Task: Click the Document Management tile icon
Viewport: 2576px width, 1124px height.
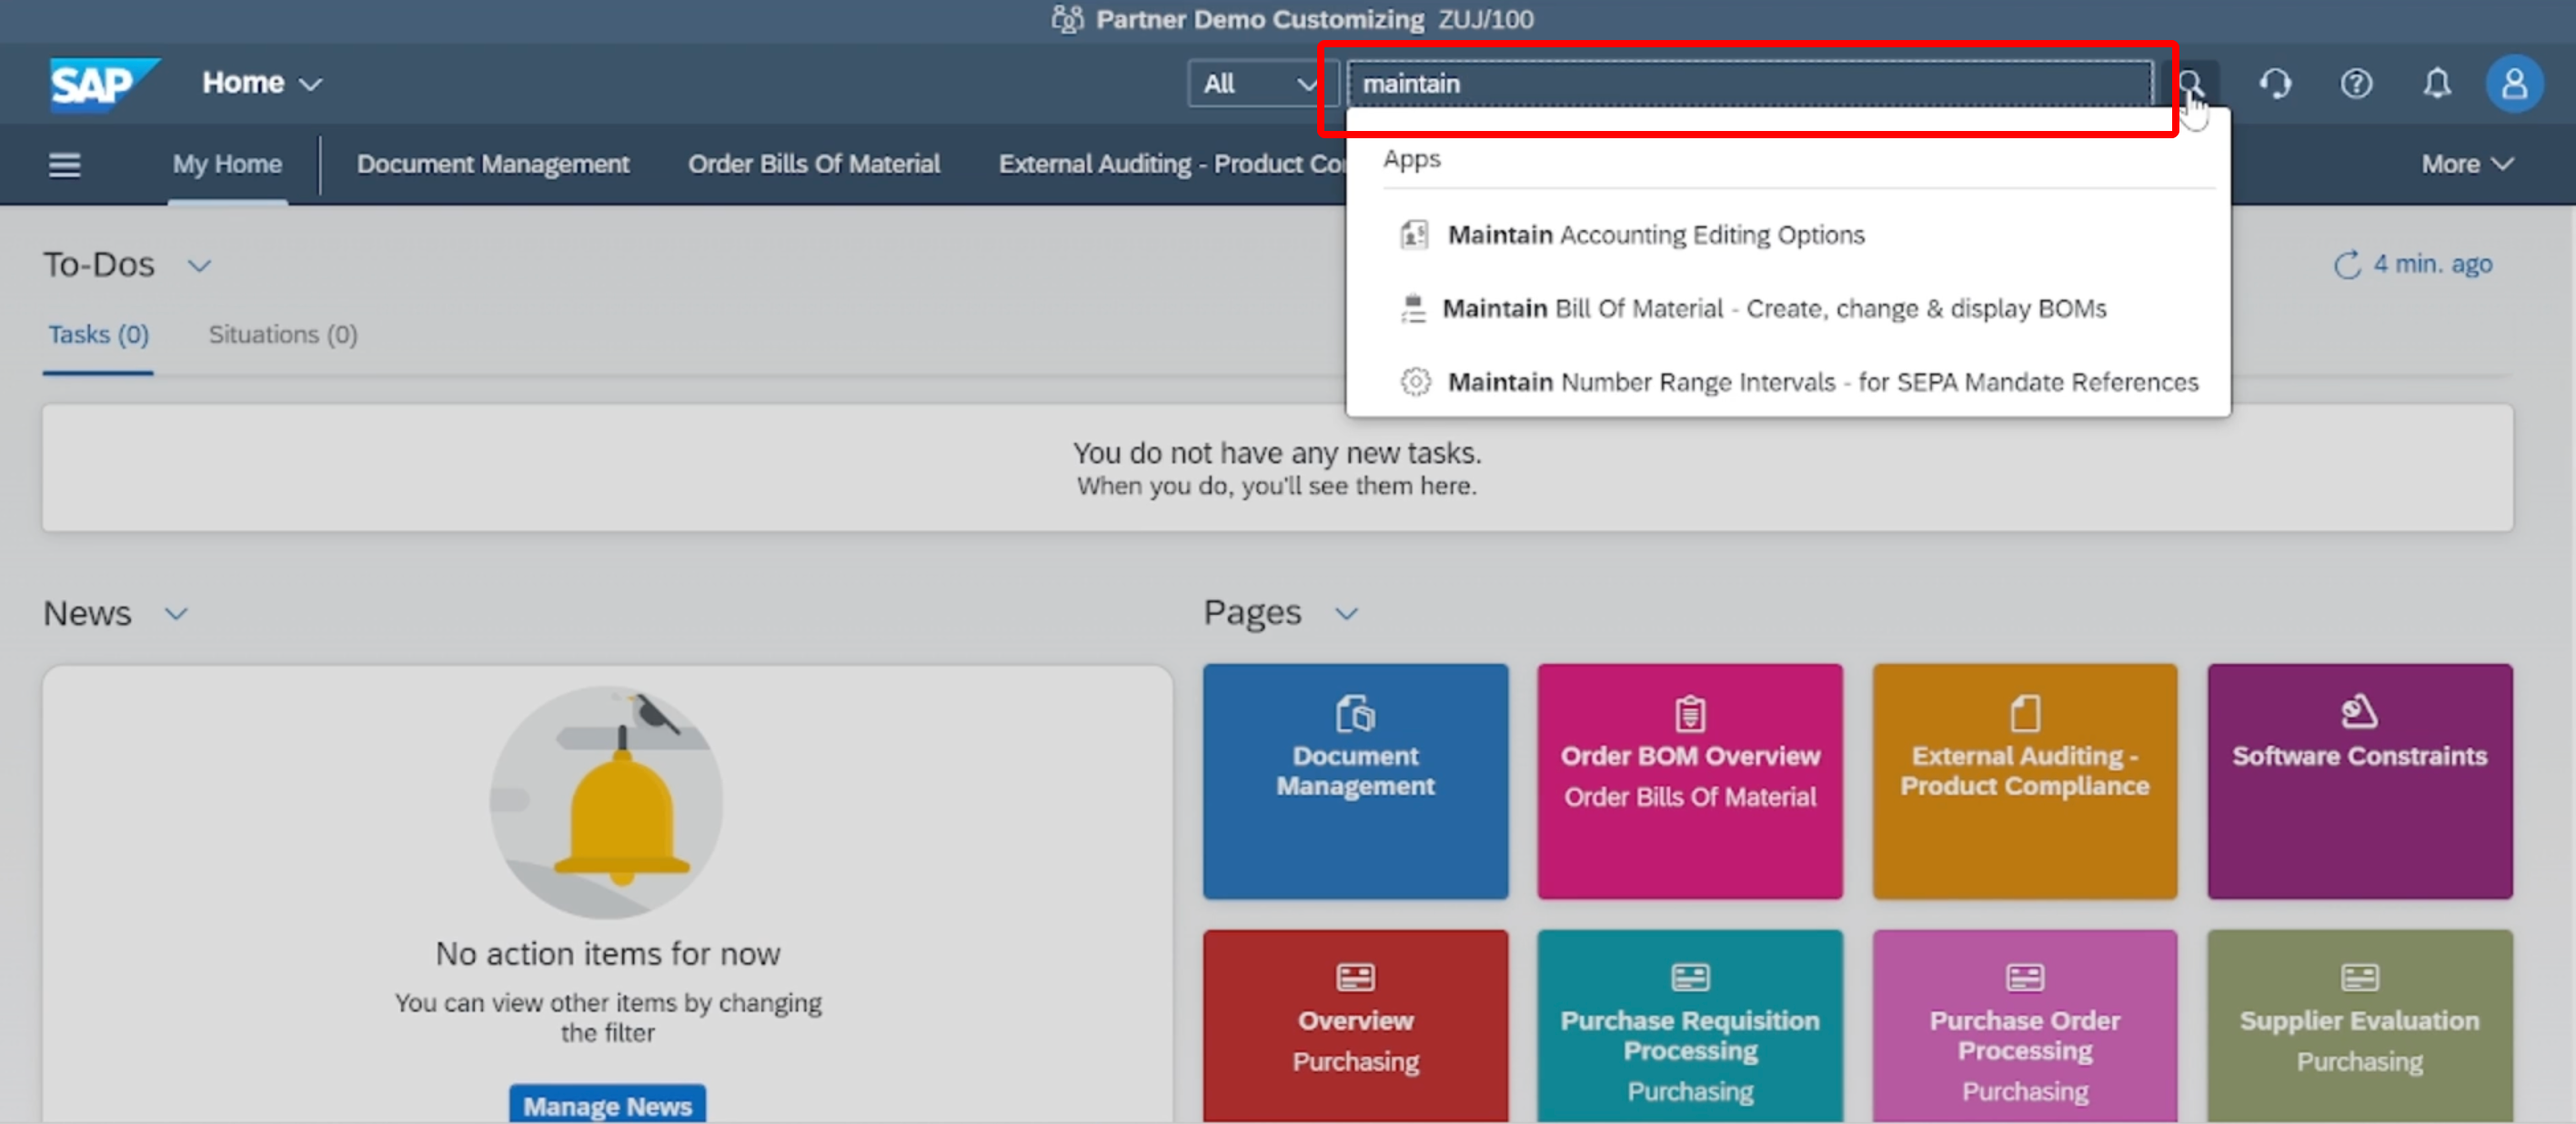Action: [1355, 714]
